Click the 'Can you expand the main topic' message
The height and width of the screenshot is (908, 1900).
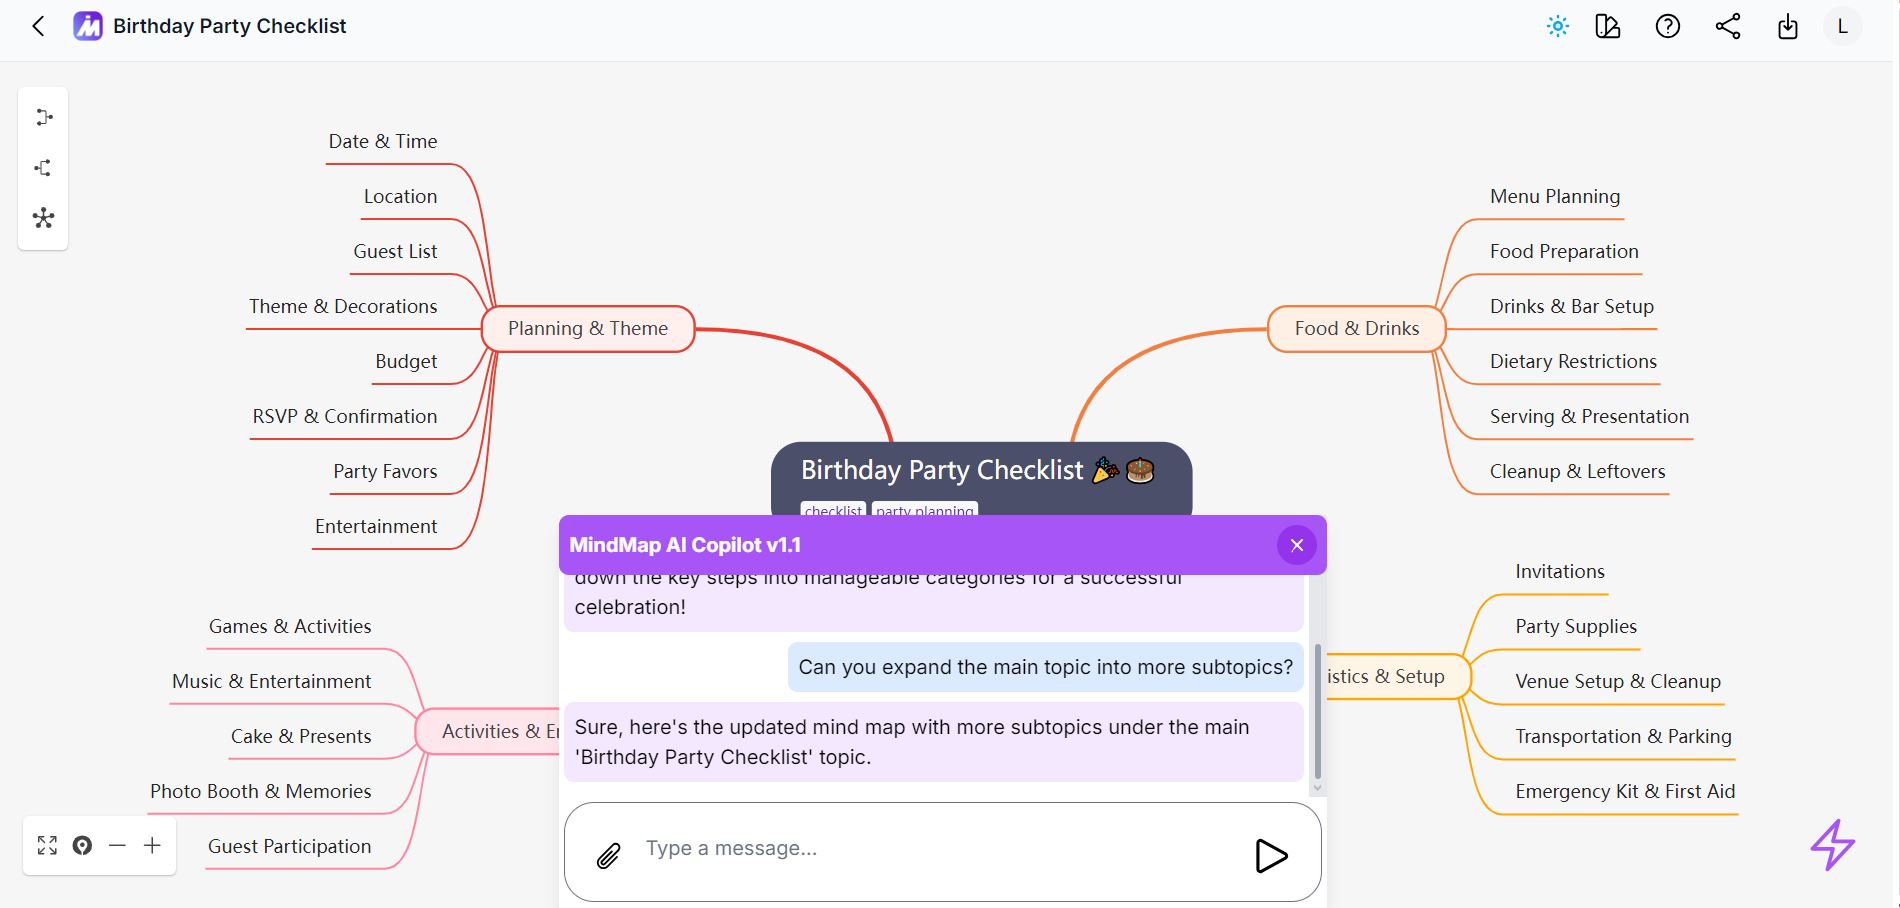pyautogui.click(x=1045, y=668)
